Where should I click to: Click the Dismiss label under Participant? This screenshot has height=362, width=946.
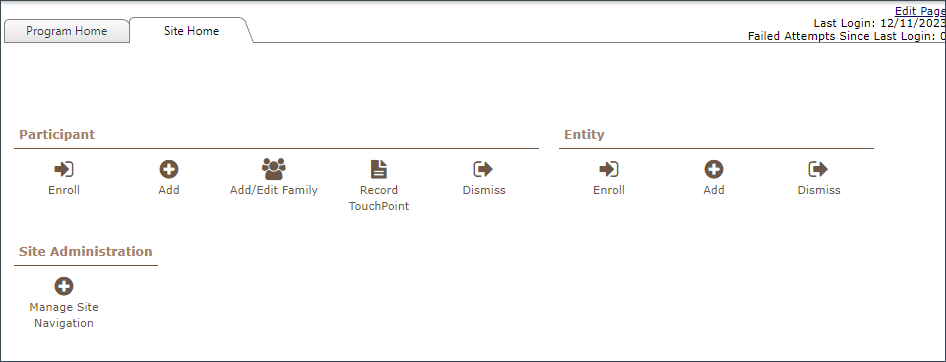point(484,190)
